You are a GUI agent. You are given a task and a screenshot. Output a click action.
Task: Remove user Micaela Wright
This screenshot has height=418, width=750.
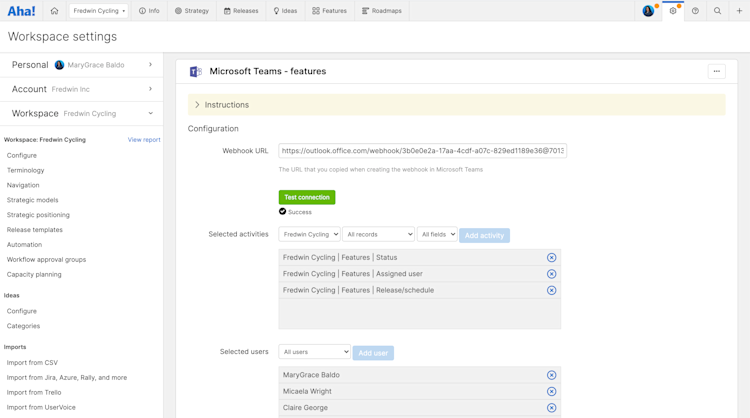[x=551, y=392]
